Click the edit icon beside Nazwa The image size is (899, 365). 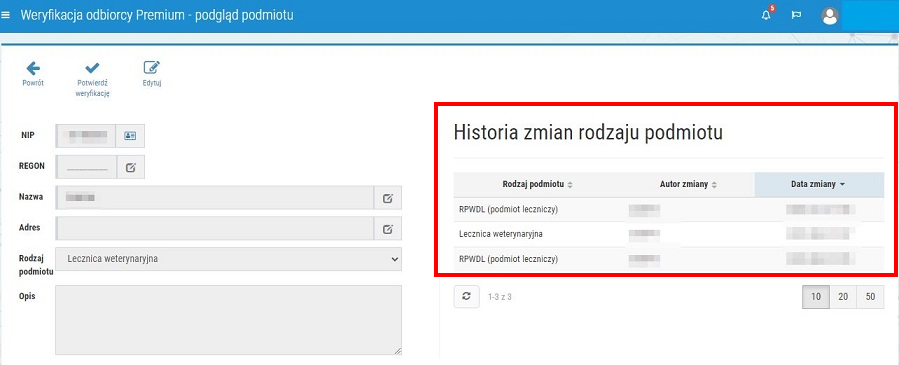(x=388, y=198)
